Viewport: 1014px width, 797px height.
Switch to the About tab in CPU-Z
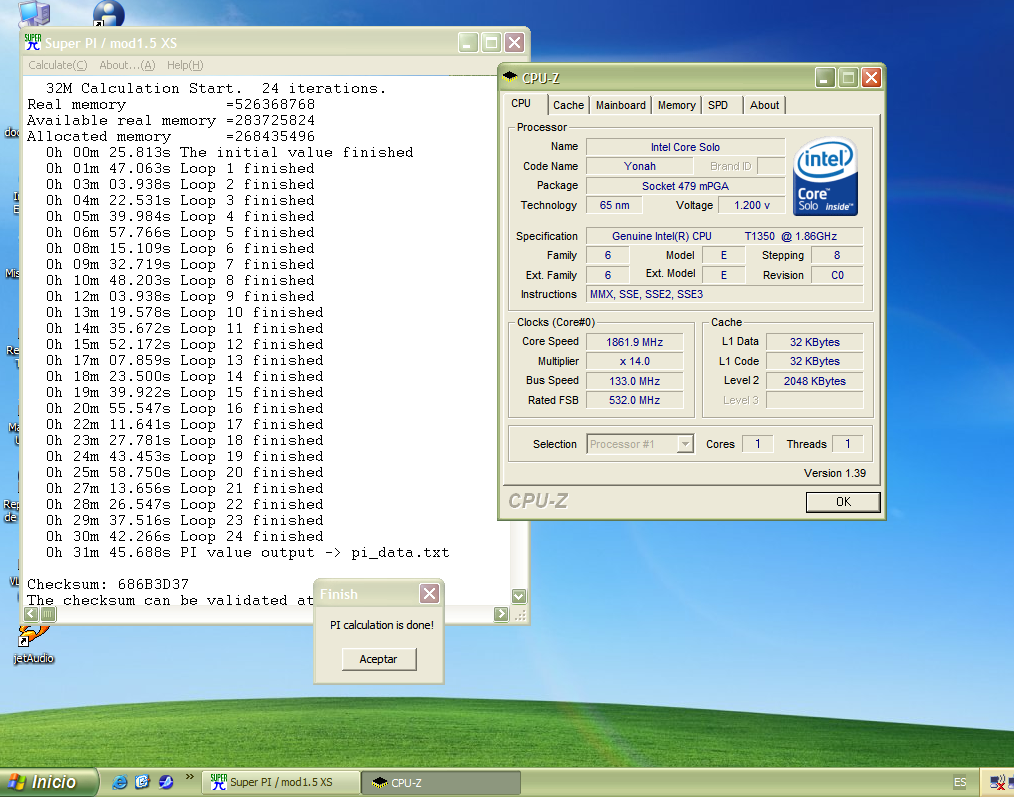(x=764, y=105)
